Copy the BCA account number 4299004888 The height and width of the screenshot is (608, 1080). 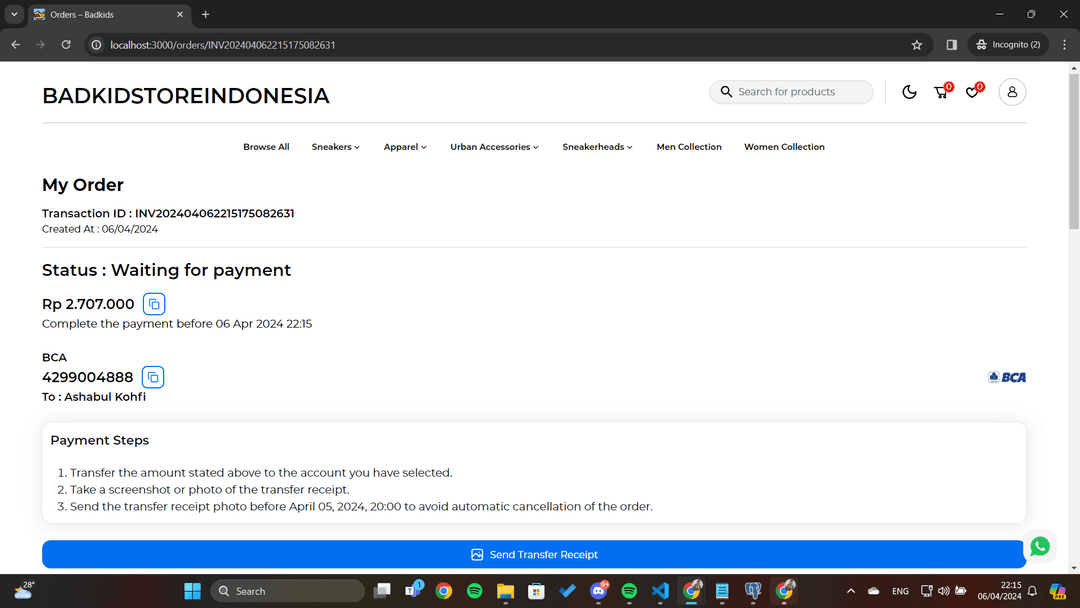coord(153,377)
